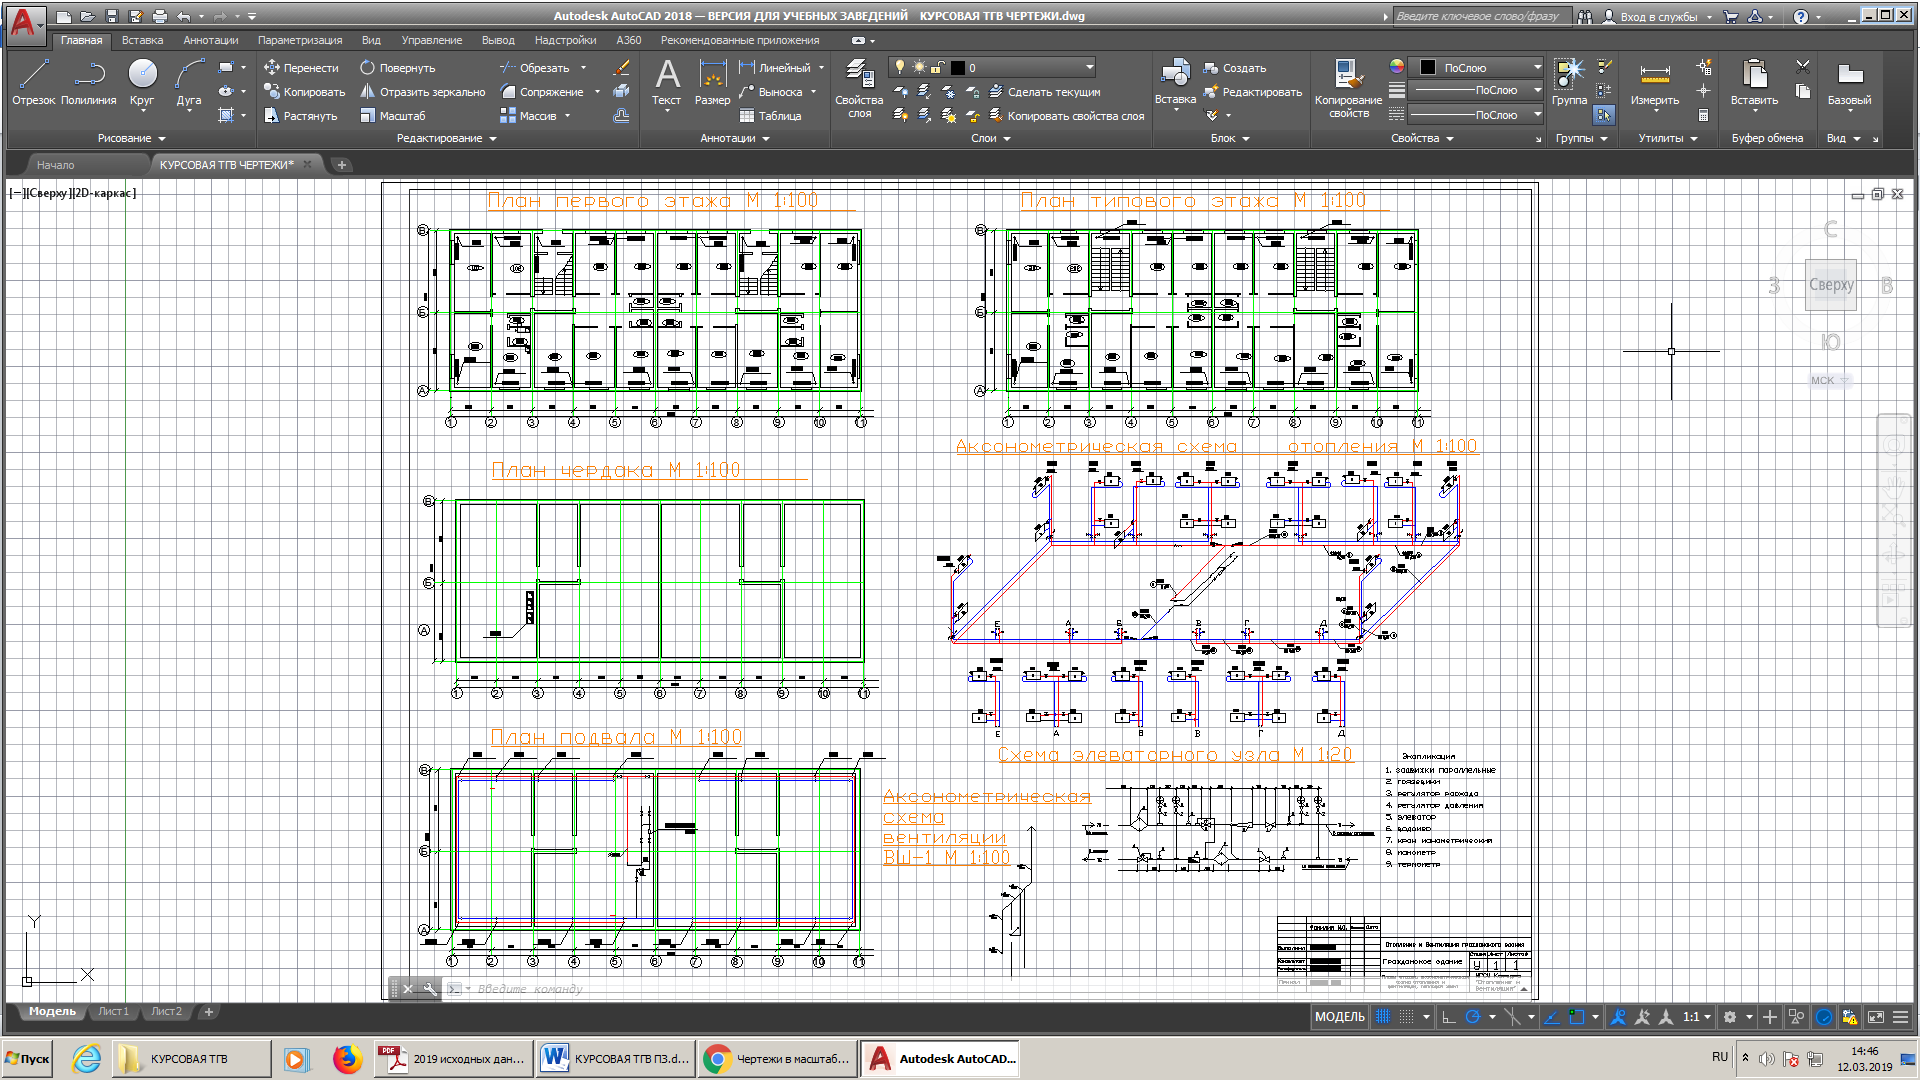
Task: Toggle МОДЕЛЬ model space button
Action: pyautogui.click(x=1339, y=1017)
